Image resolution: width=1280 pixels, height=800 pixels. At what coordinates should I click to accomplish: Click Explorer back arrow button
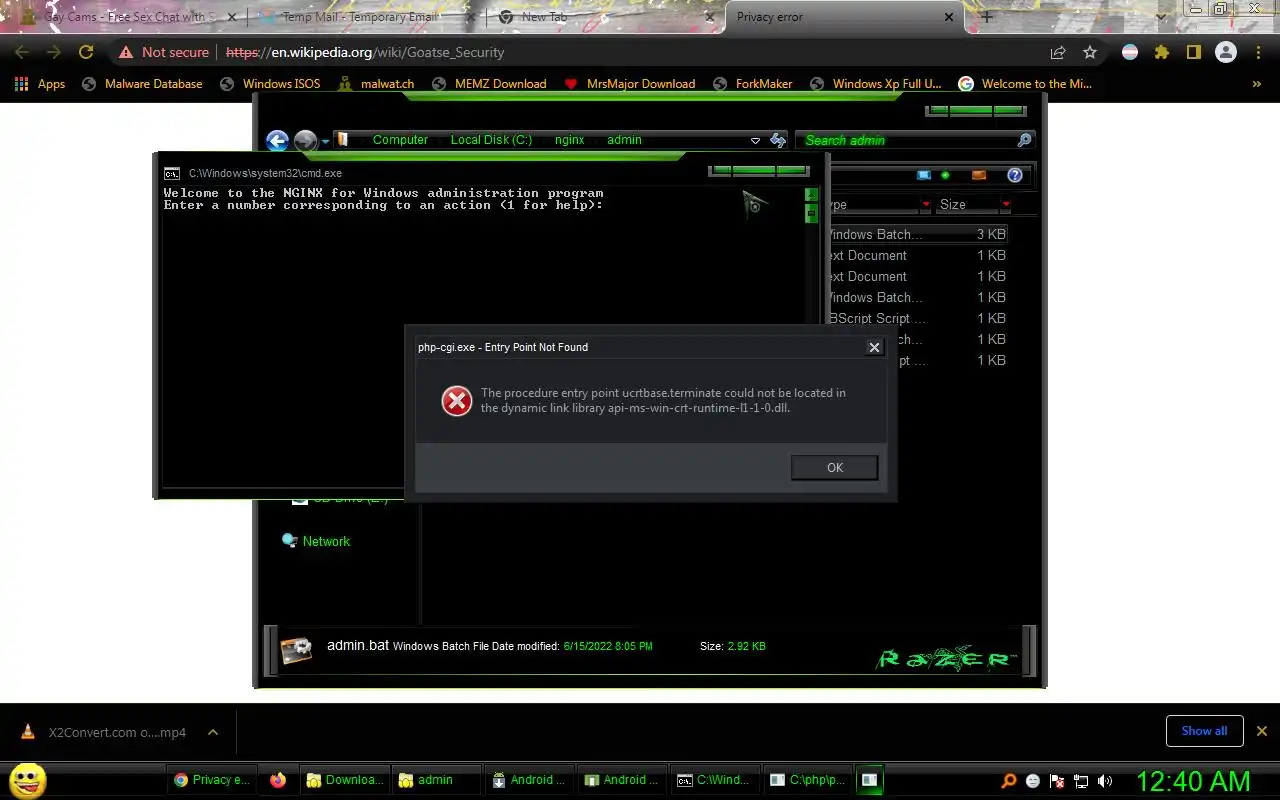[277, 141]
